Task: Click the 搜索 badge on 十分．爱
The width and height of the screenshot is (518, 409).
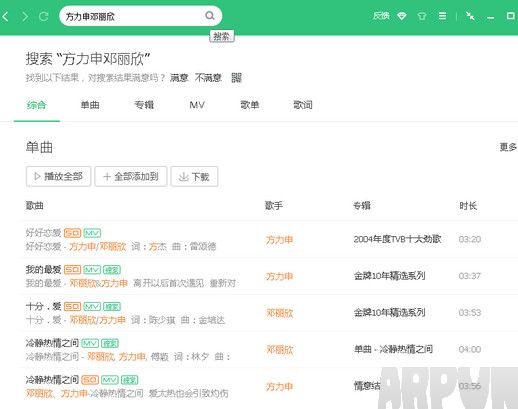Action: [112, 306]
